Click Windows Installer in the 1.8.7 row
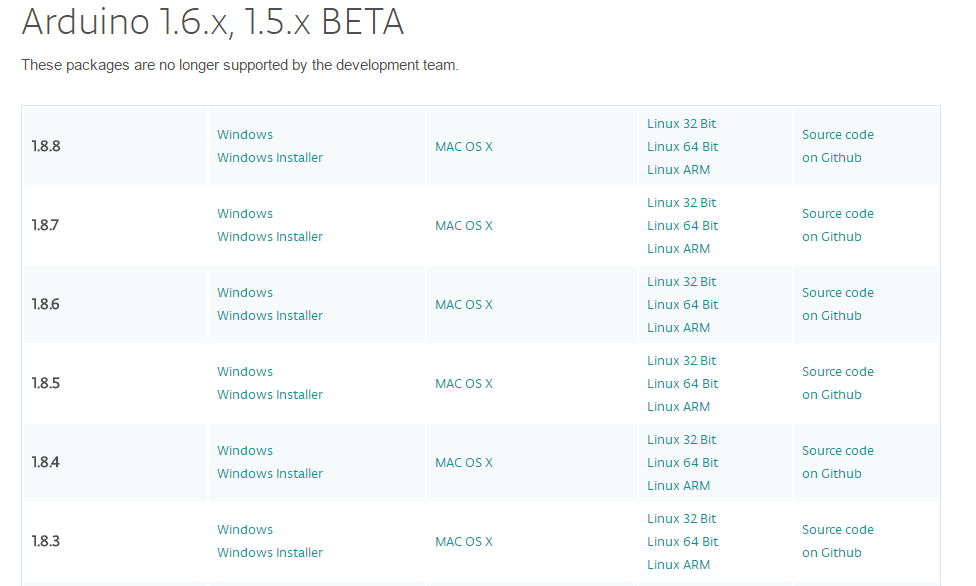 click(x=270, y=237)
